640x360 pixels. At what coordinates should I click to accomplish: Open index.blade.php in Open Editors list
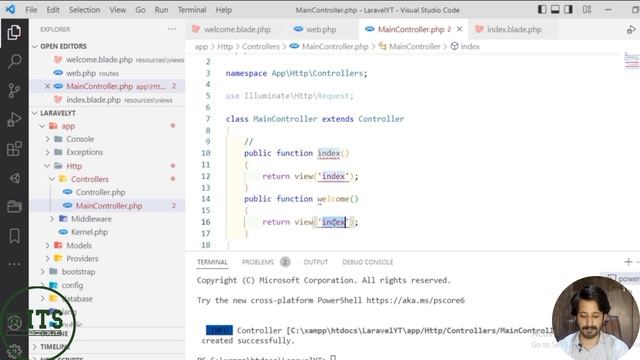[108, 100]
